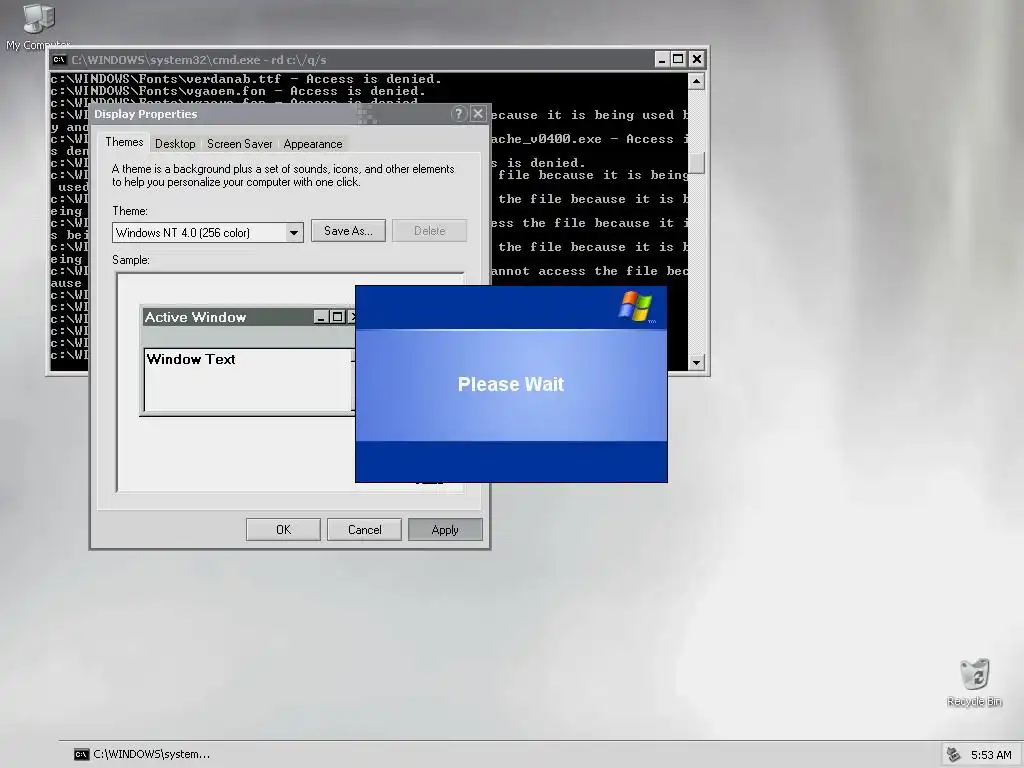Open the Screen Saver tab
Screen dimensions: 1024x768
coord(240,144)
